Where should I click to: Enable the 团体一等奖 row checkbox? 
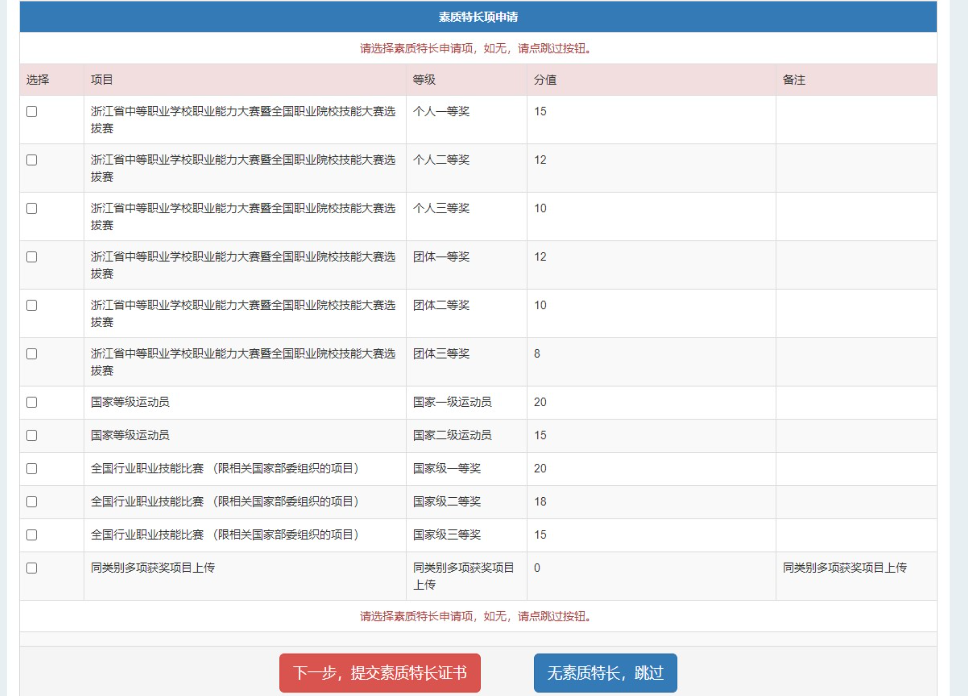32,257
